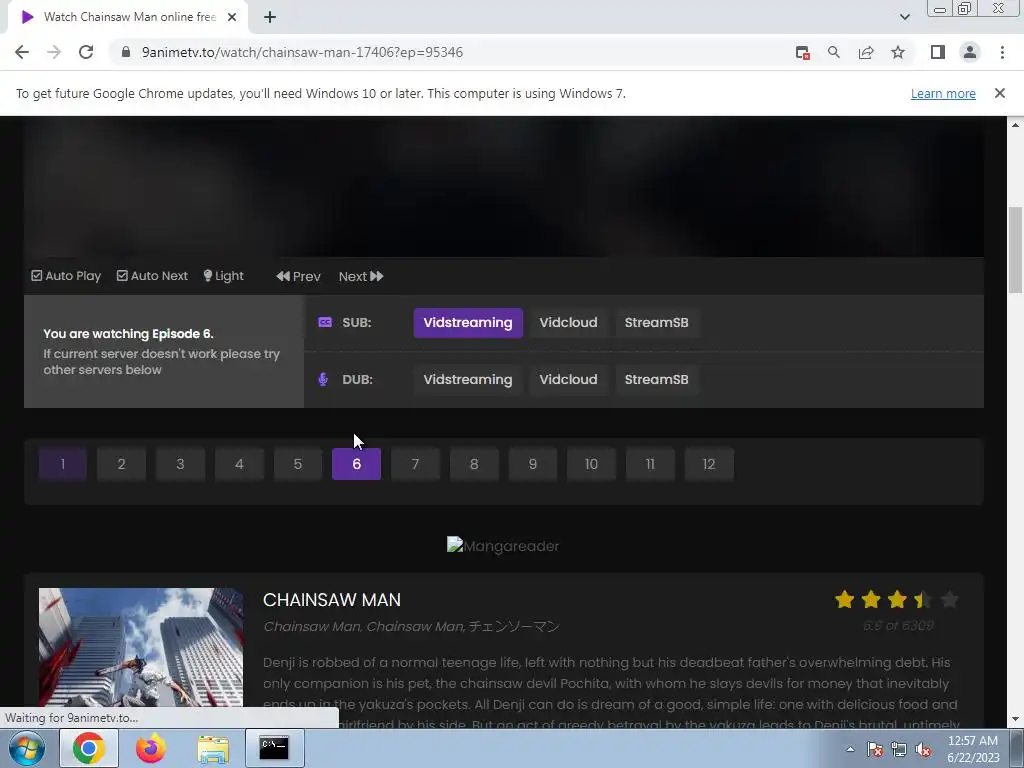This screenshot has width=1024, height=768.
Task: Open the taskbar clock and date
Action: (972, 749)
